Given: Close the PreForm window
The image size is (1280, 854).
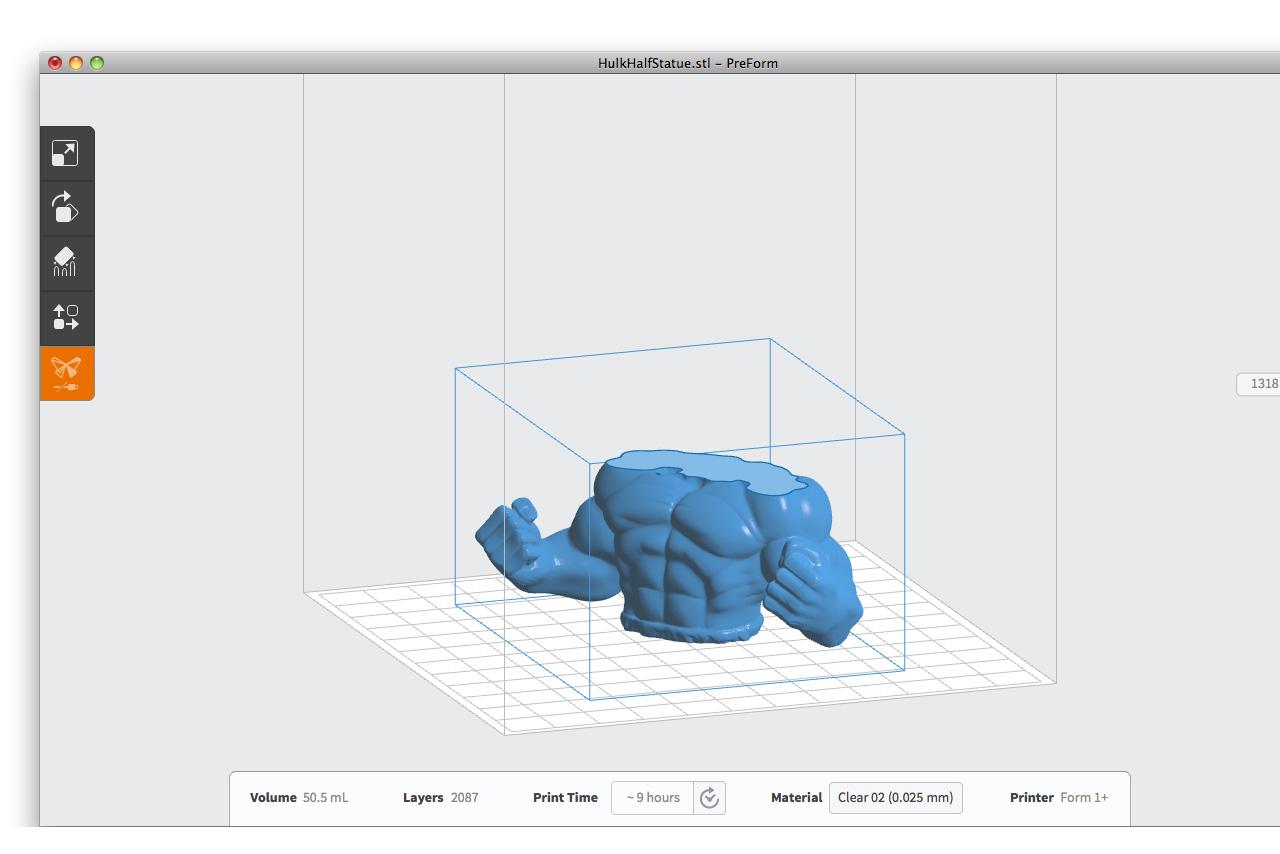Looking at the screenshot, I should click(x=55, y=63).
